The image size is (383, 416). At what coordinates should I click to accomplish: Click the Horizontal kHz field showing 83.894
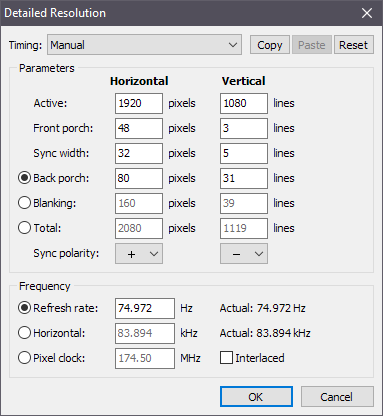click(x=145, y=333)
